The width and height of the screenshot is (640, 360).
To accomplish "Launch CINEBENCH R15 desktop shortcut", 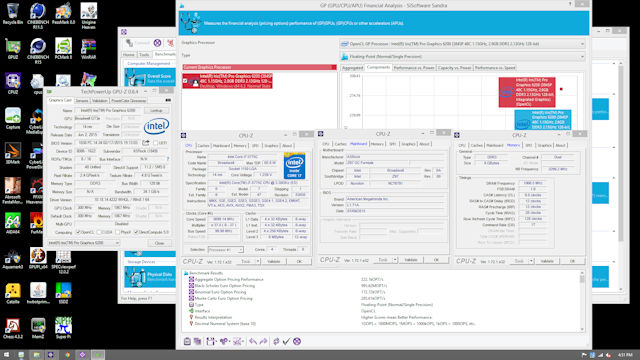I will (x=38, y=51).
